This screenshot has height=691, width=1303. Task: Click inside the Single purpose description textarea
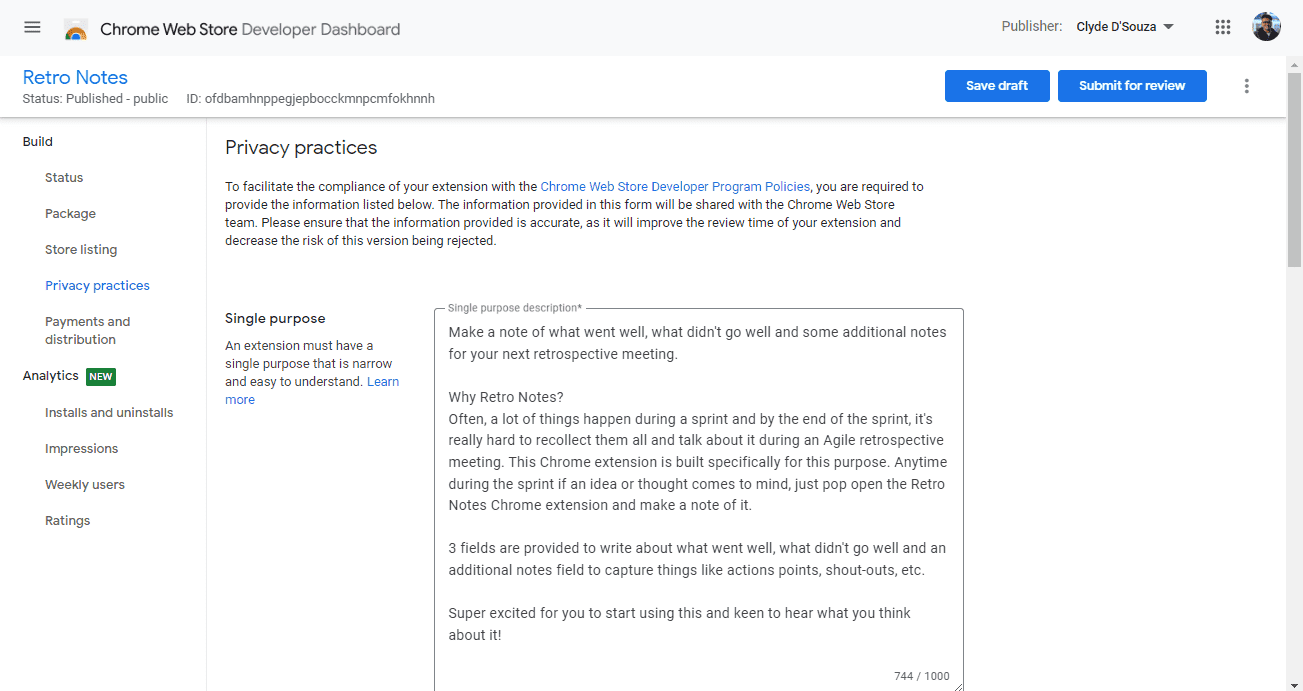699,500
